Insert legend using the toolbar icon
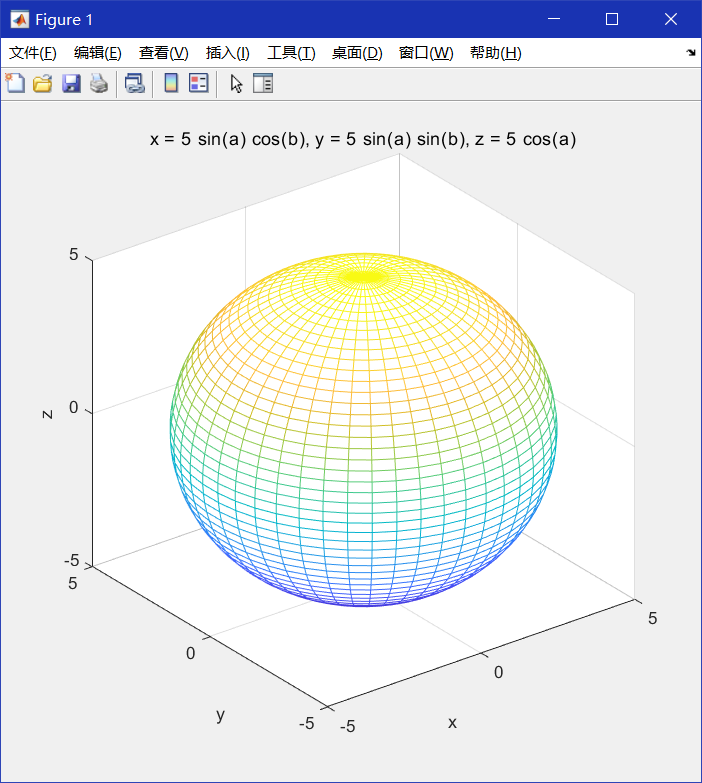 (198, 83)
